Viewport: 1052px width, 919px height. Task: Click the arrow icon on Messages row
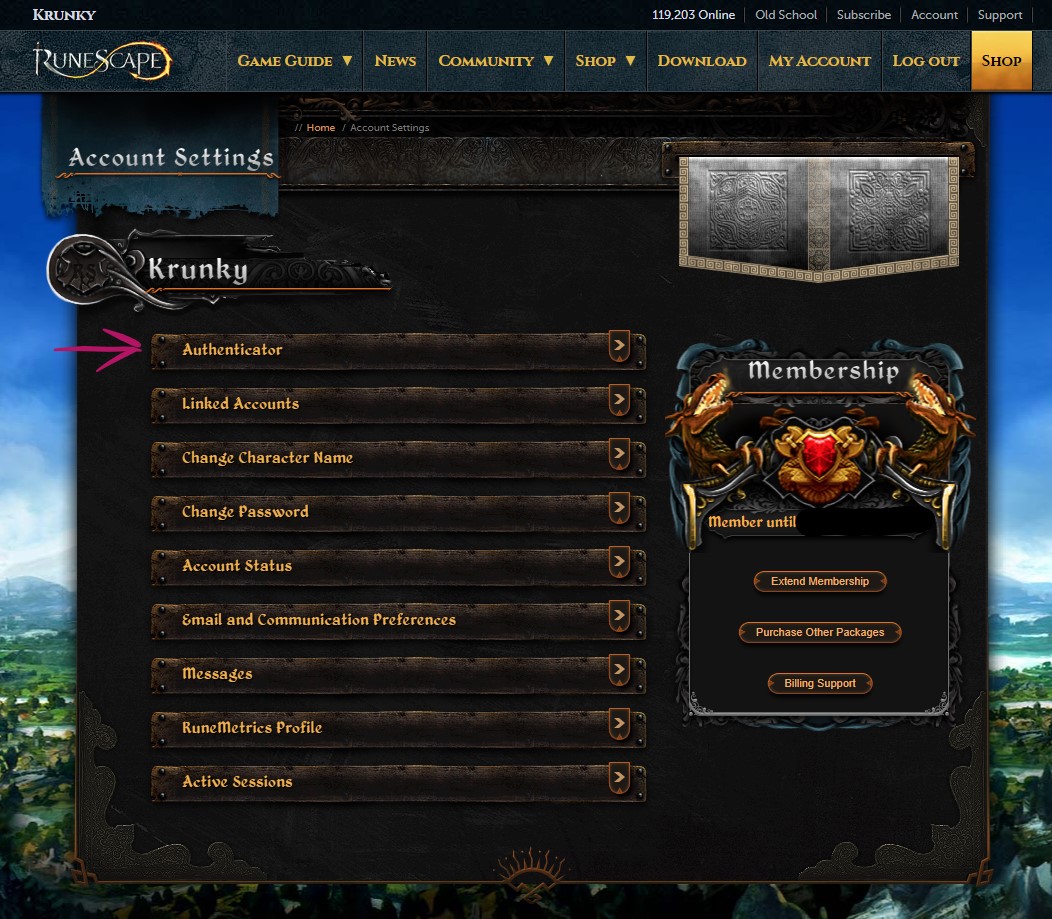pyautogui.click(x=619, y=669)
